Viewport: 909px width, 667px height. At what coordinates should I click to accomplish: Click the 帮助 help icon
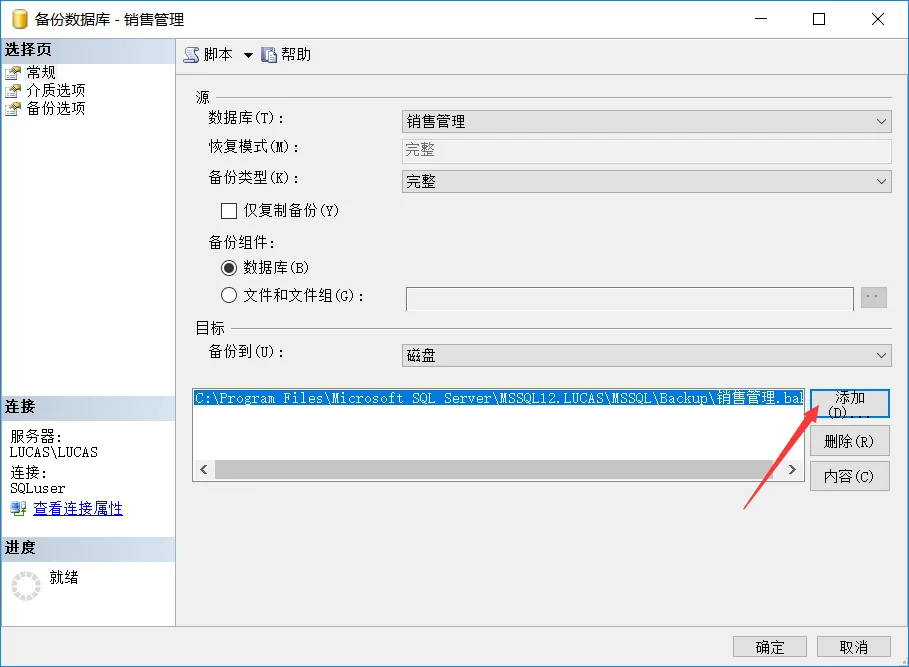(x=268, y=55)
